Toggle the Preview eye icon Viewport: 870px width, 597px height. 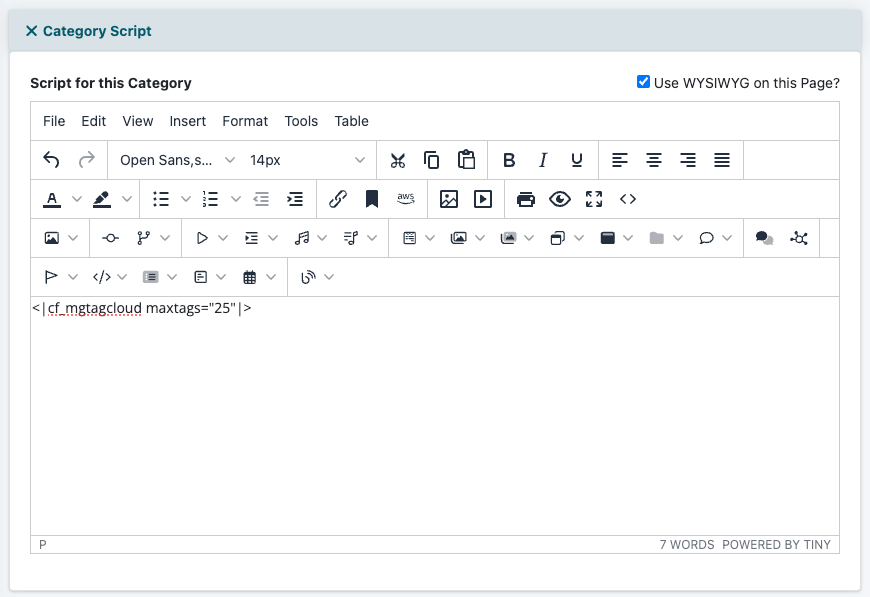[560, 199]
